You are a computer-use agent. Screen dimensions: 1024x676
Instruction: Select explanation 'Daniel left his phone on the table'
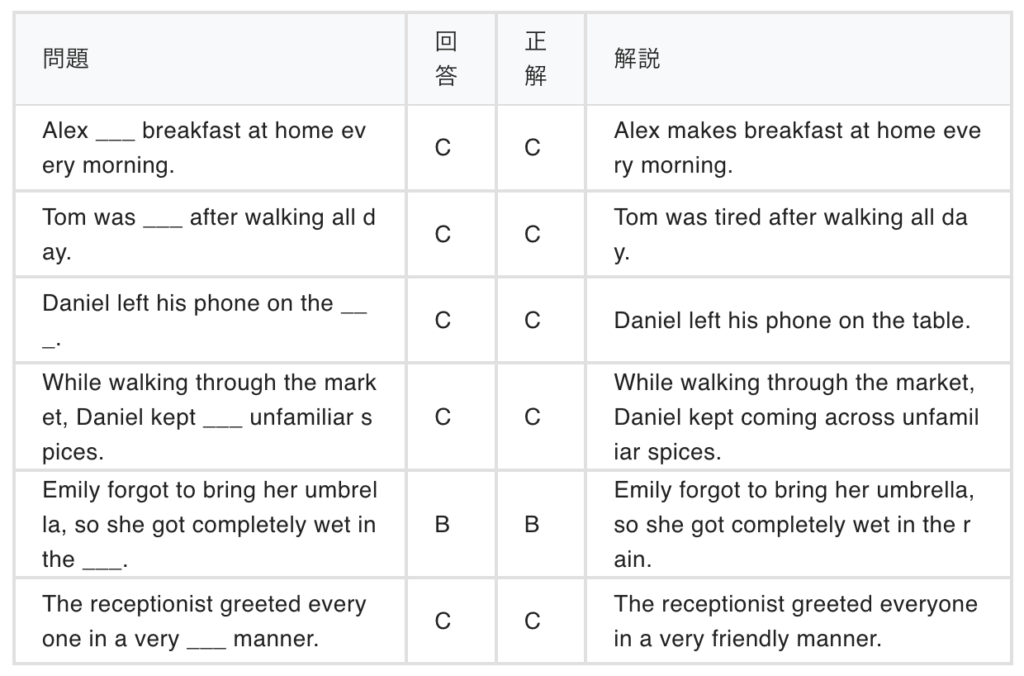tap(792, 321)
